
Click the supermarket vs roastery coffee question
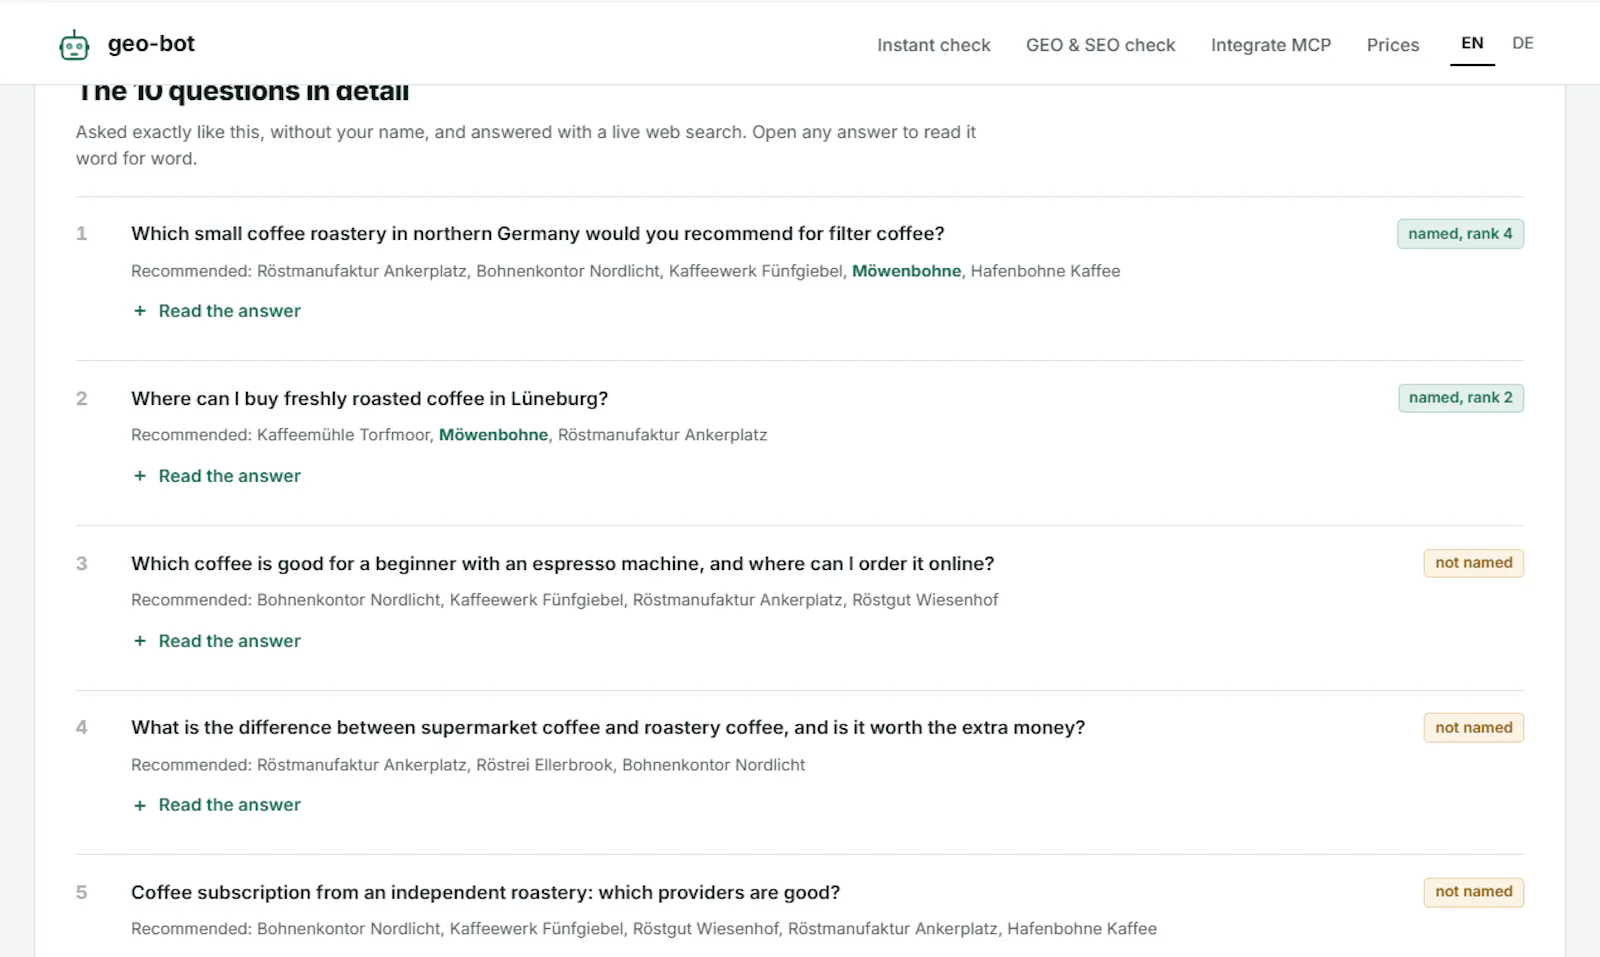(x=608, y=728)
